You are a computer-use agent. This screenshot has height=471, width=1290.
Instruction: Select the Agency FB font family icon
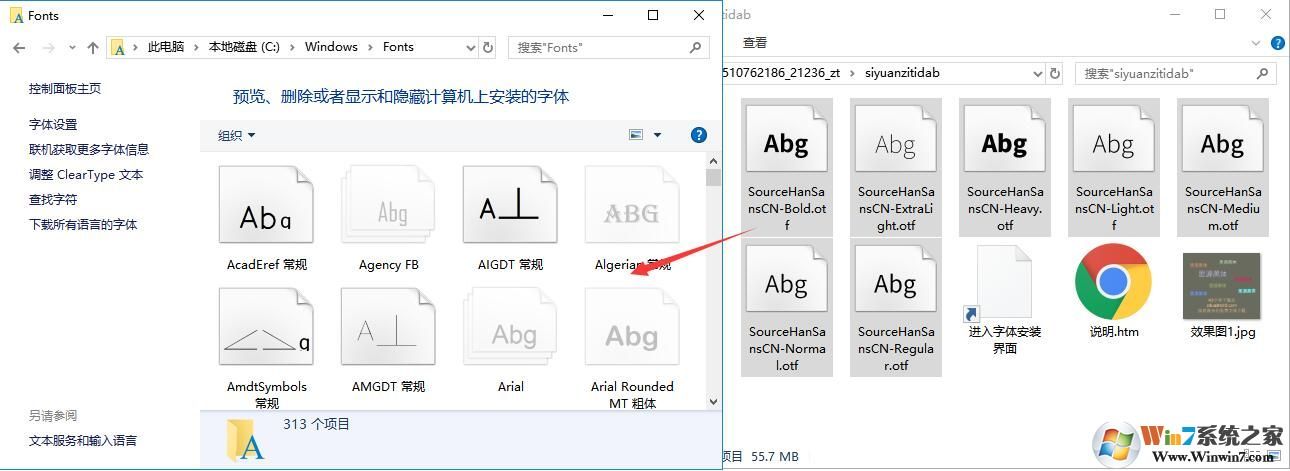click(x=388, y=205)
